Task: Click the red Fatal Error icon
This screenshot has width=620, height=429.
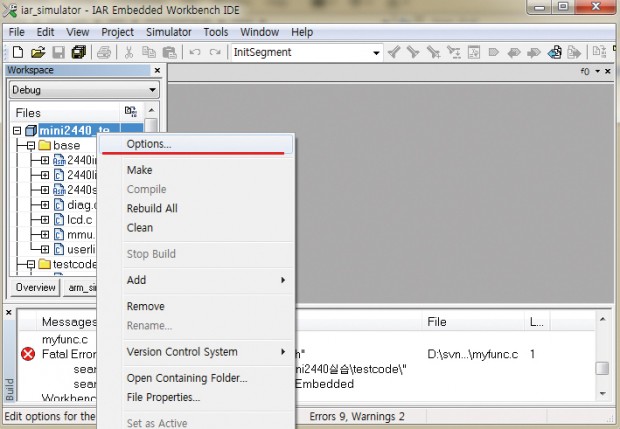Action: (x=28, y=353)
